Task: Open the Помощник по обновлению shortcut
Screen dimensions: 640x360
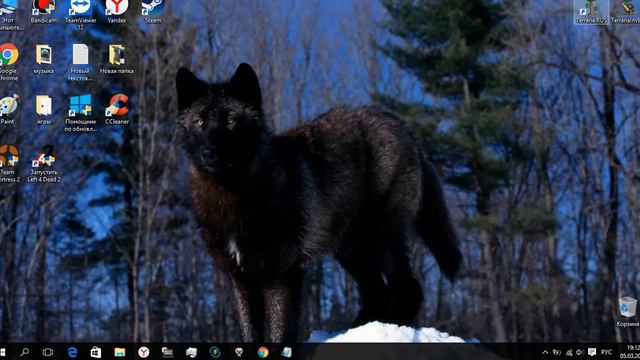Action: [80, 113]
